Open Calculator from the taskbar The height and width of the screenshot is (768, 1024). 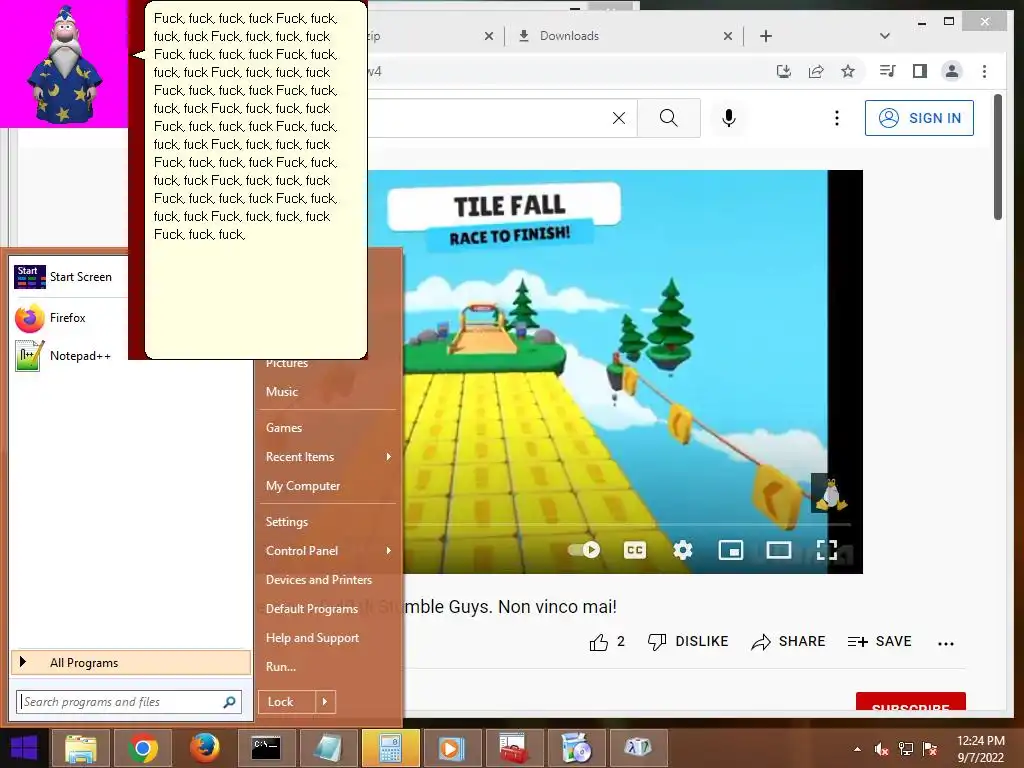(x=390, y=748)
